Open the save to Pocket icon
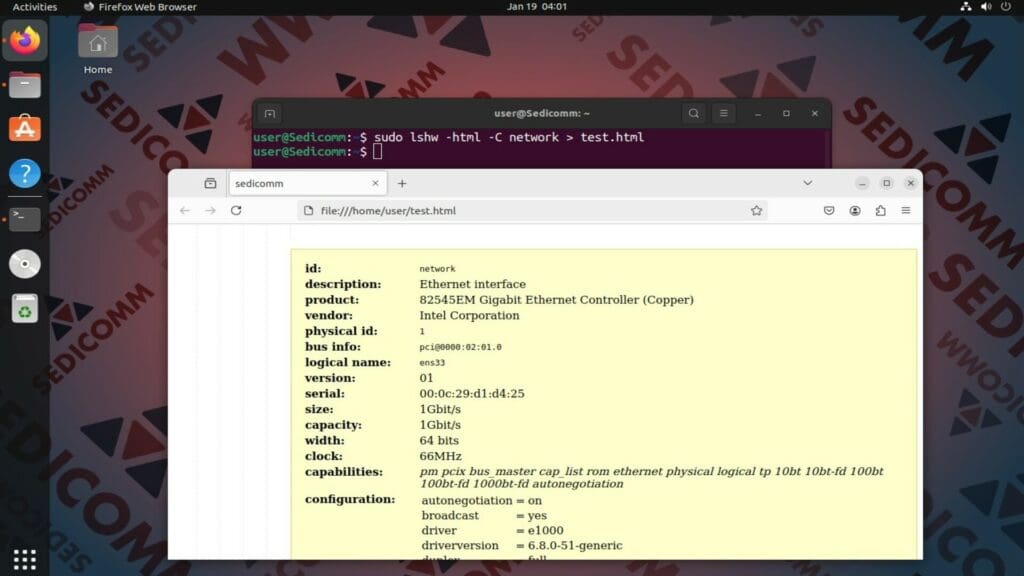 [829, 211]
